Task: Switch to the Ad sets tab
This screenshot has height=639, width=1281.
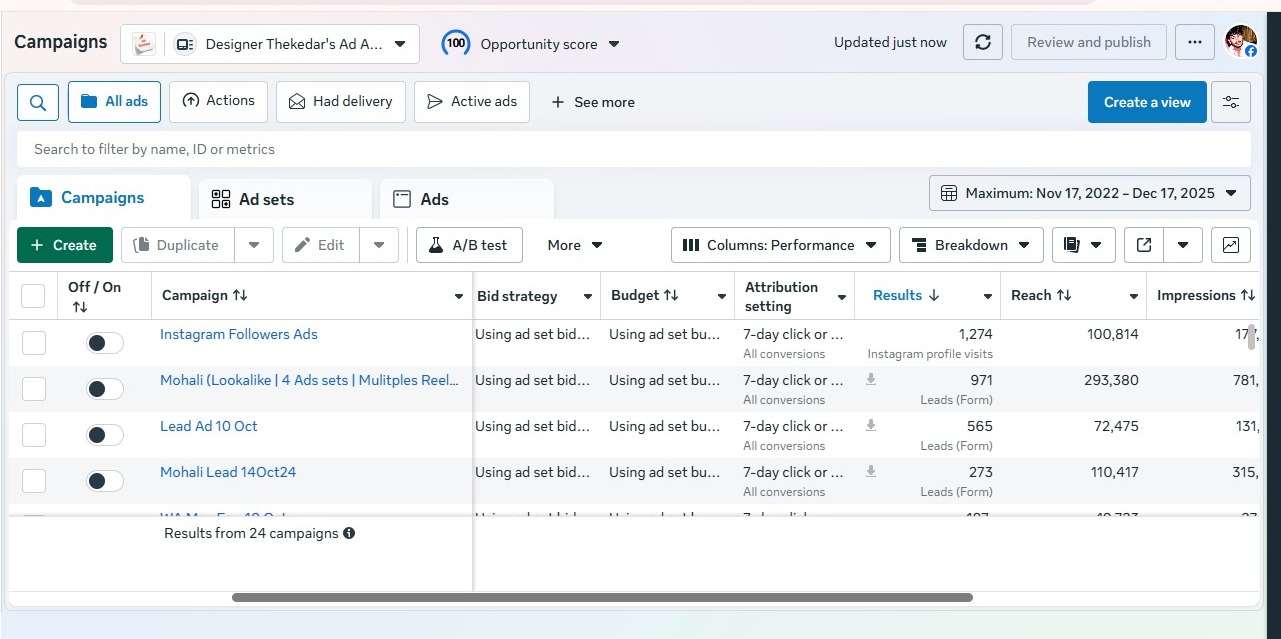Action: point(266,199)
